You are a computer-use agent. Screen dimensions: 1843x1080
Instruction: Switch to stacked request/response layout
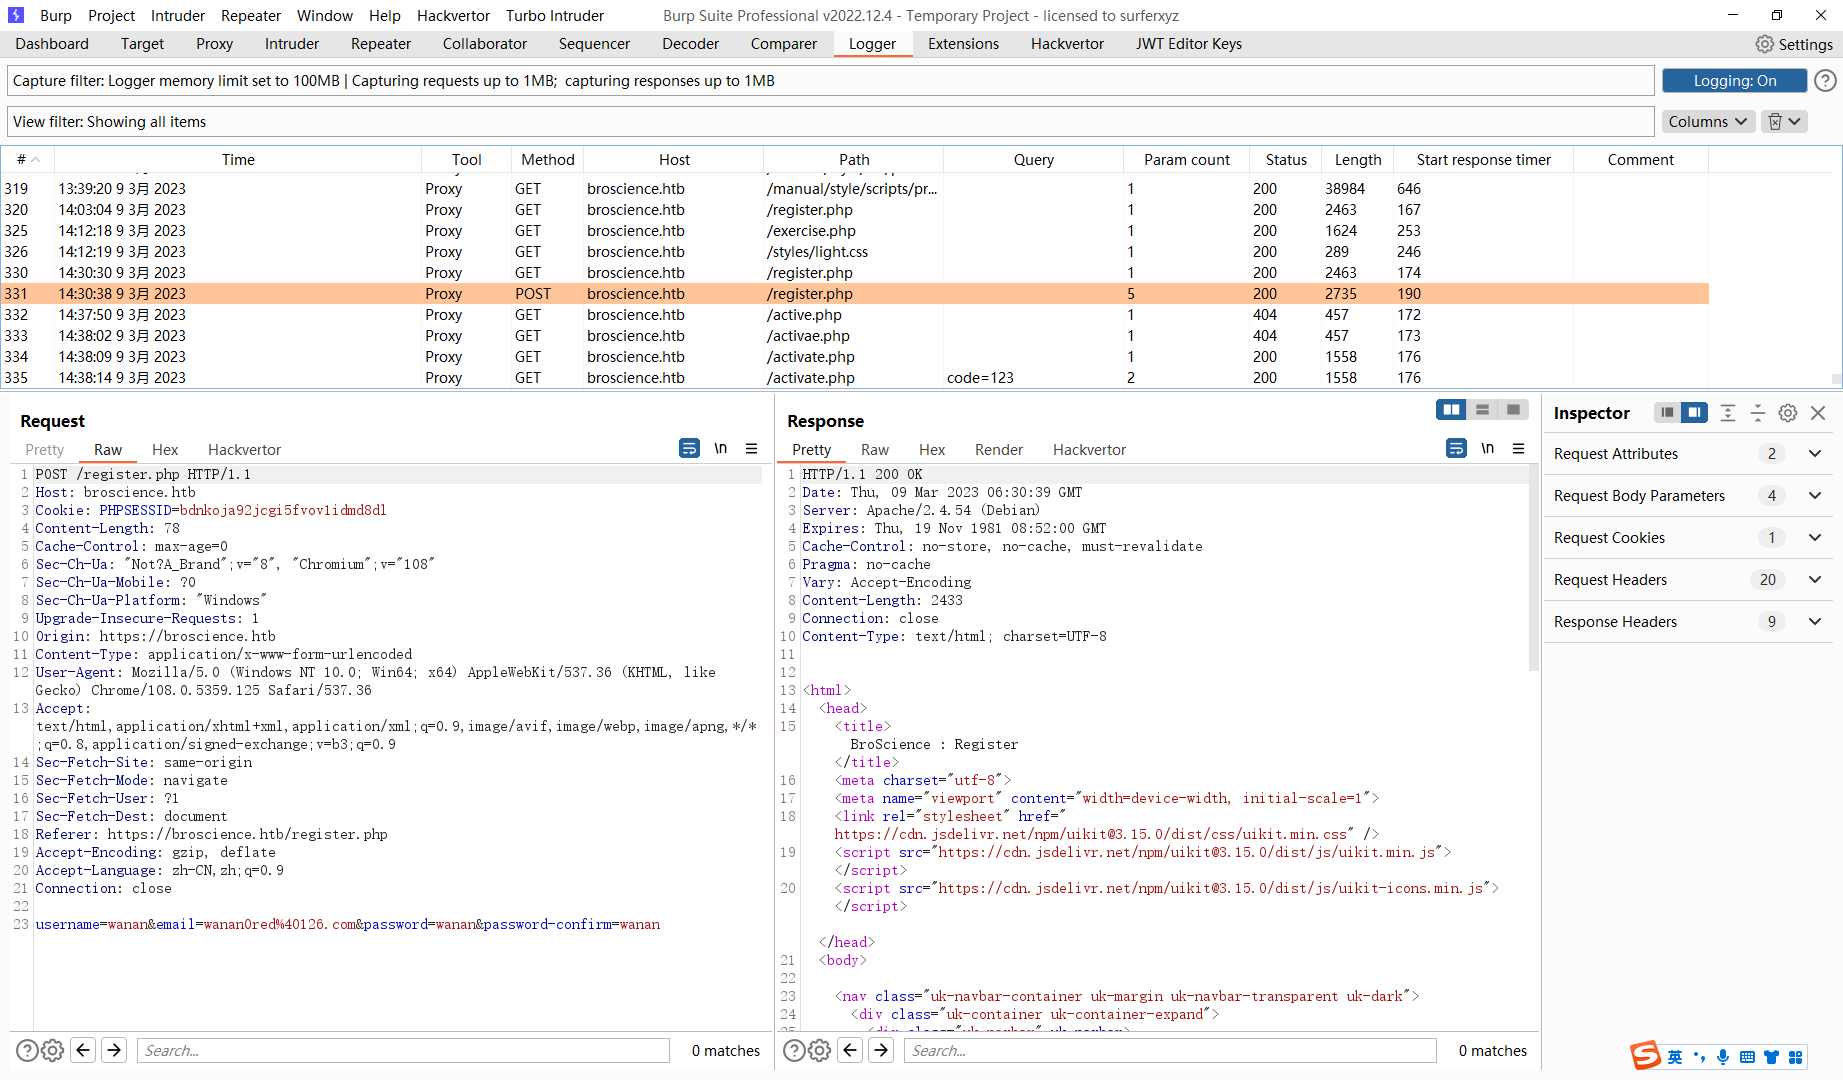1483,409
